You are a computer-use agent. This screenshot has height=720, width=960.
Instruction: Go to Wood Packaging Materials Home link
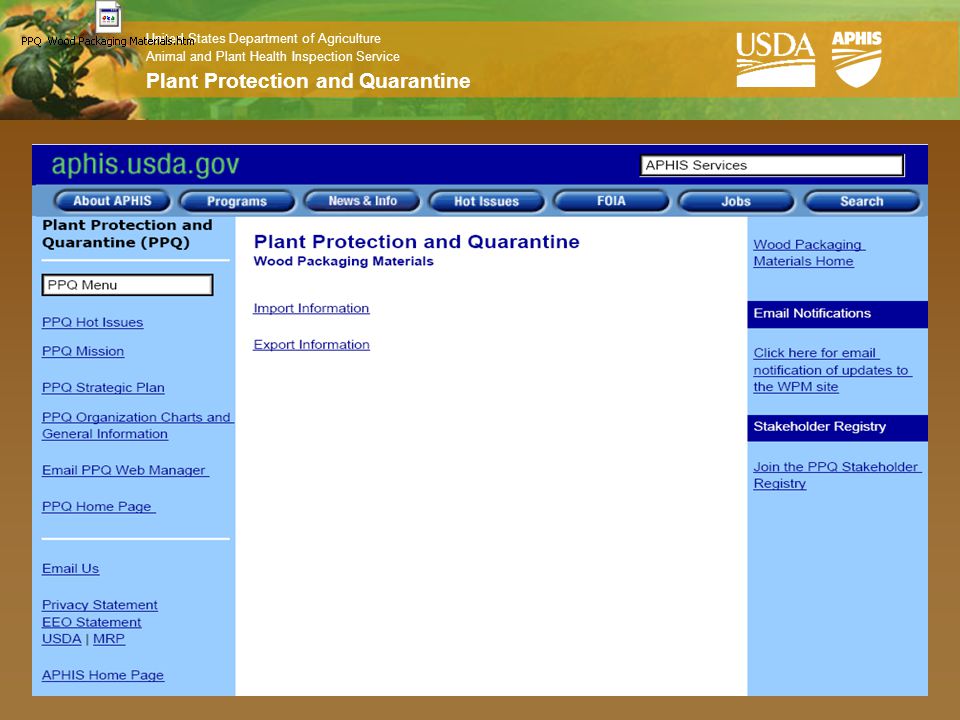click(808, 253)
